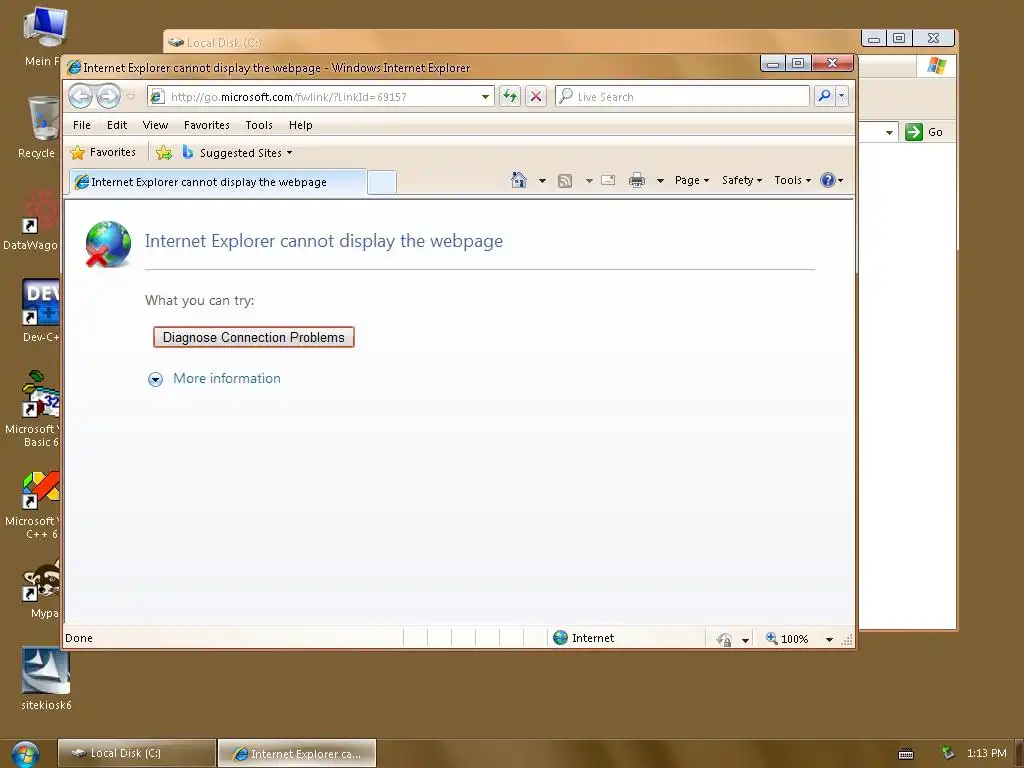The width and height of the screenshot is (1024, 768).
Task: Select the 'Internet Explorer cannot display' tab
Action: (218, 182)
